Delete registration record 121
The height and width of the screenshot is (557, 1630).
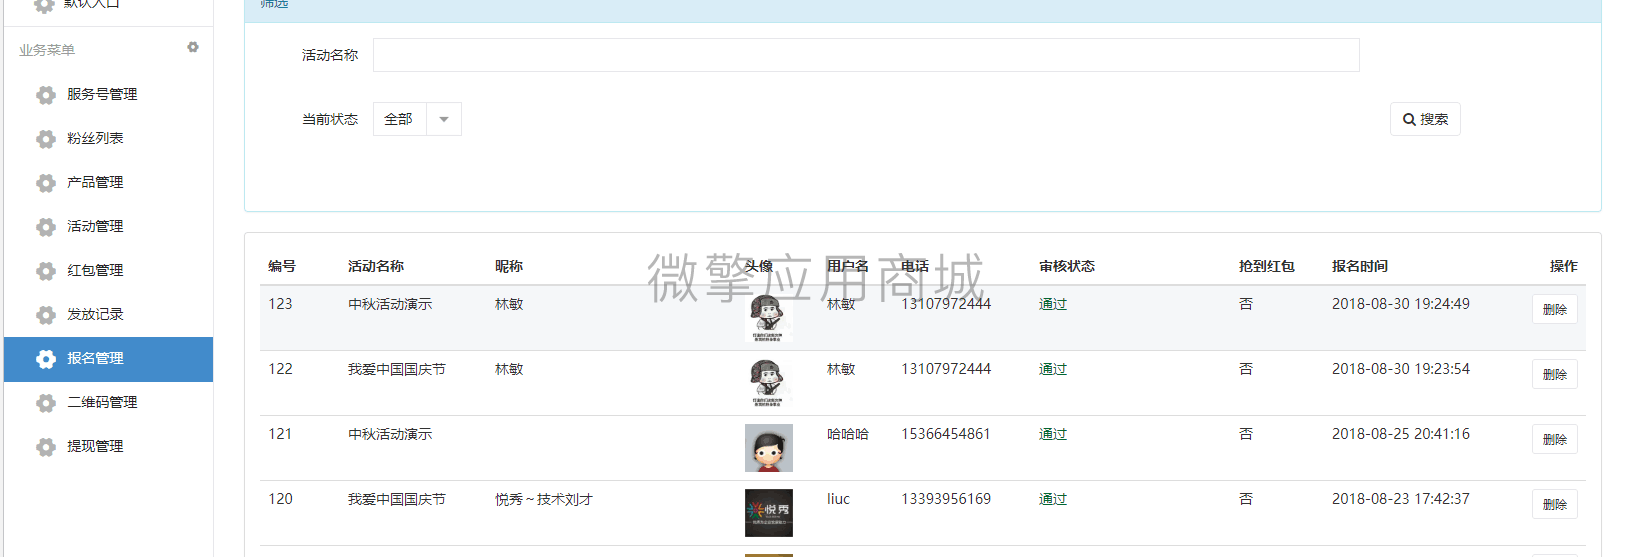(x=1554, y=439)
